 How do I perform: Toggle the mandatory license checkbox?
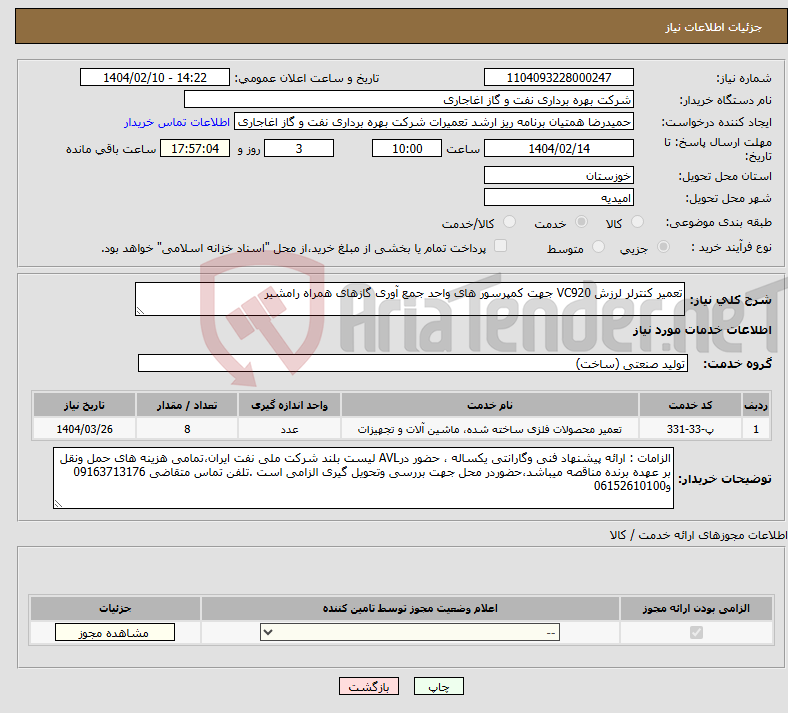pyautogui.click(x=696, y=632)
